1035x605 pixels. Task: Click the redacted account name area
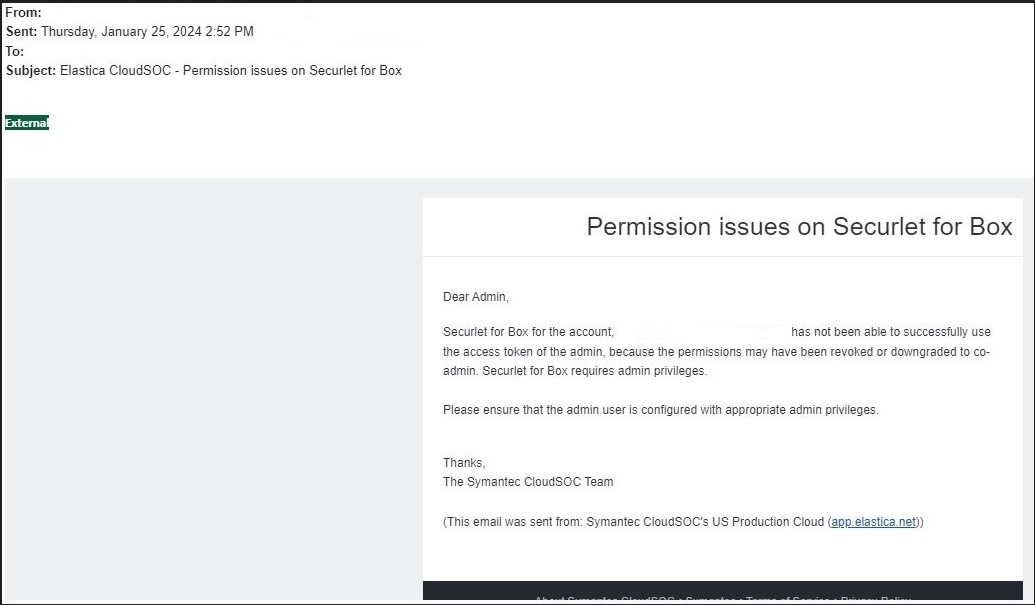coord(702,331)
